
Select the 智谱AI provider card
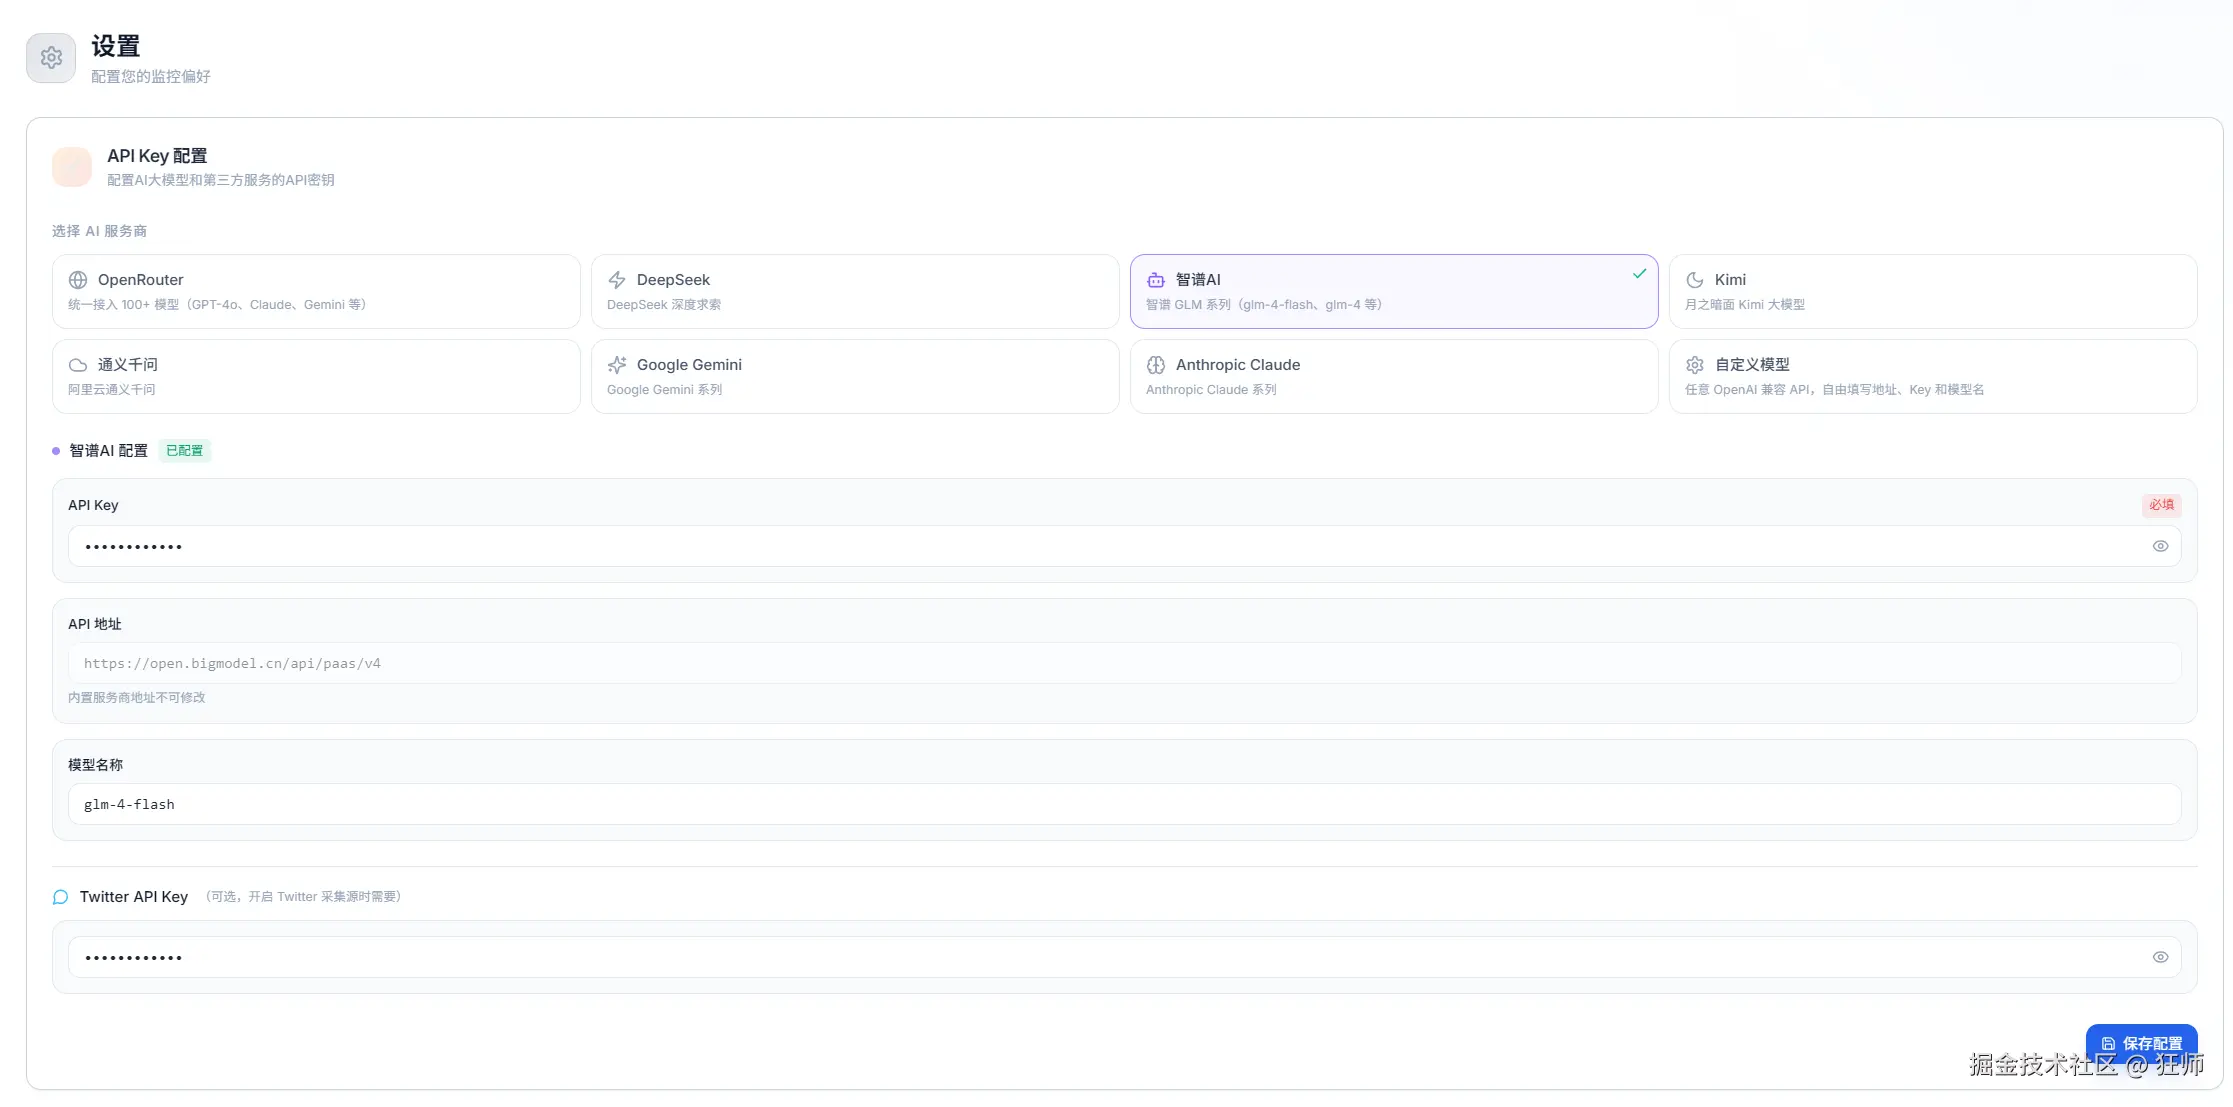[x=1393, y=291]
